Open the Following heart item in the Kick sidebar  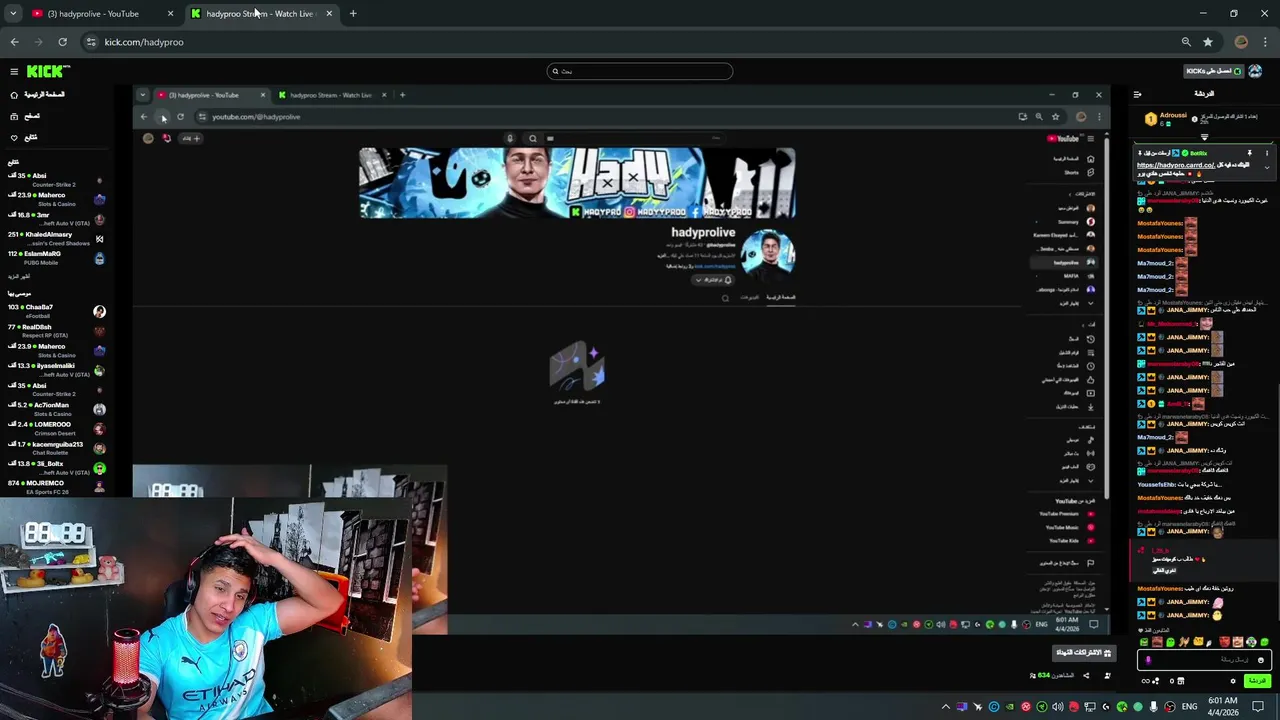click(25, 137)
